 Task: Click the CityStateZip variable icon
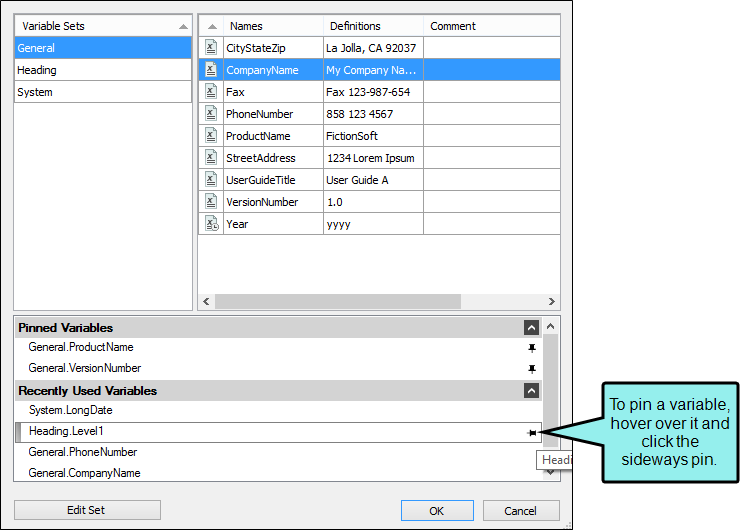(211, 48)
